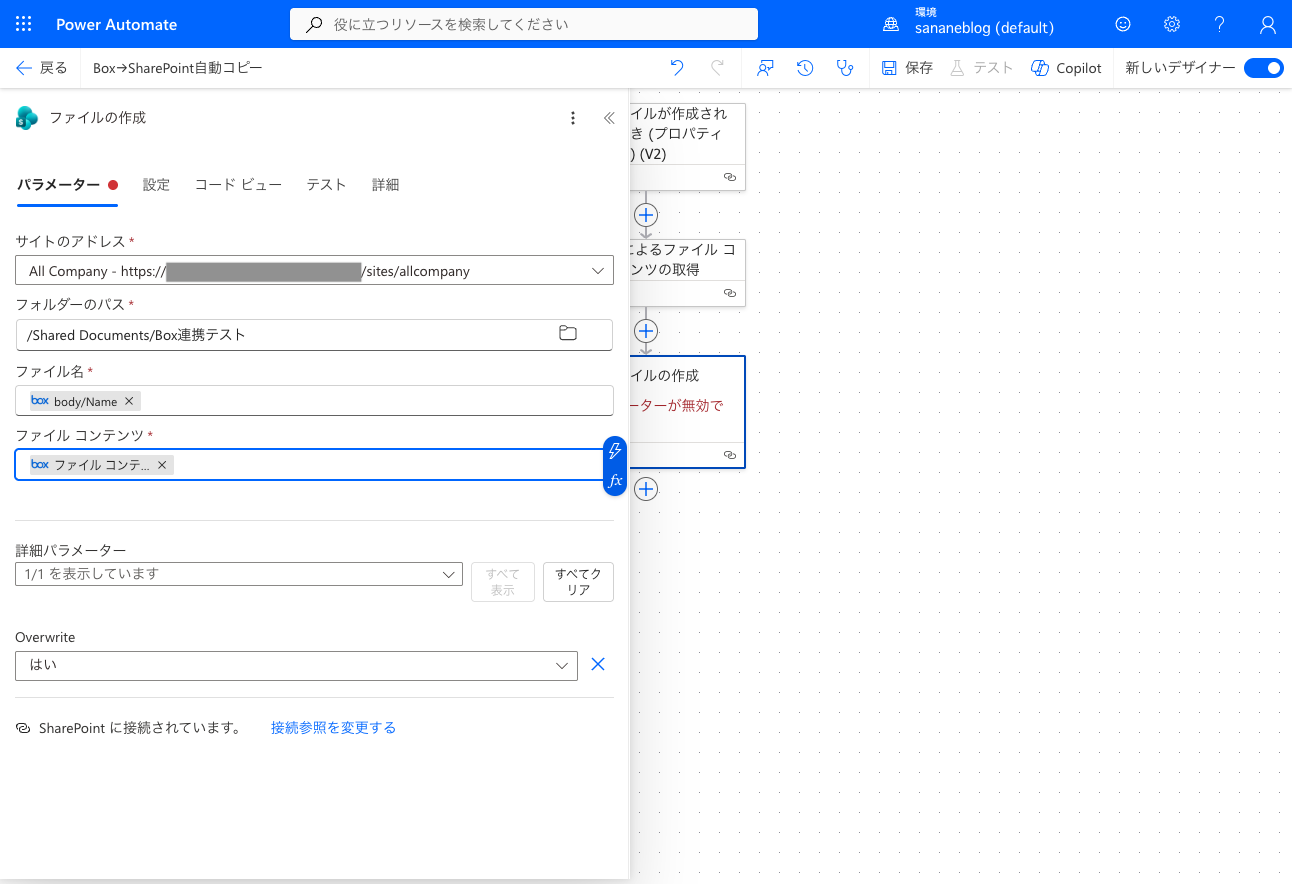Open the folder picker icon in folder path
Image resolution: width=1292 pixels, height=884 pixels.
coord(568,333)
